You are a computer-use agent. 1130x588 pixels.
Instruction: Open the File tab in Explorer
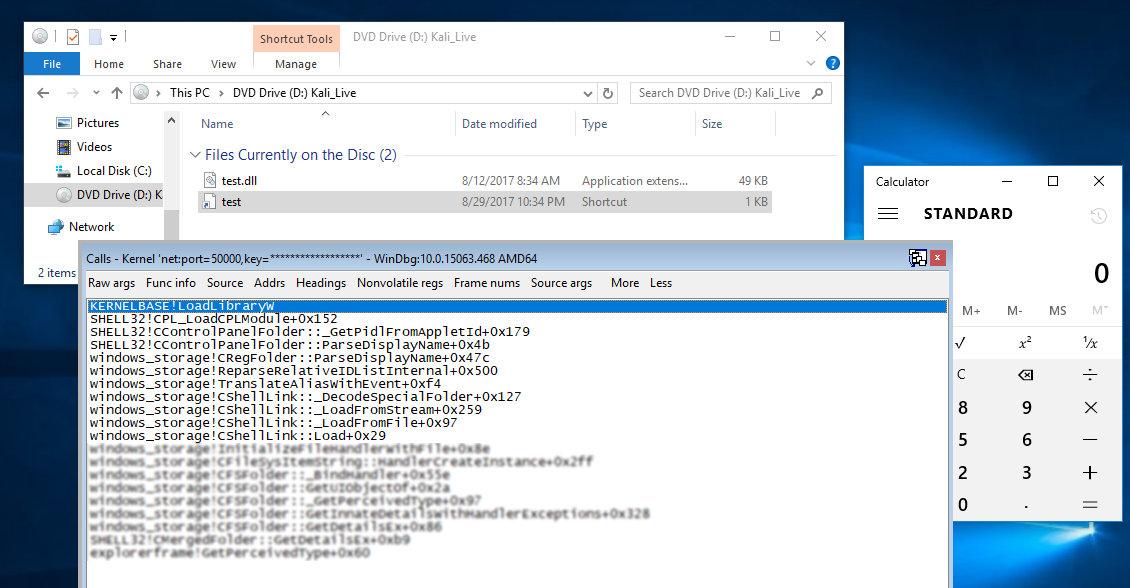tap(52, 64)
